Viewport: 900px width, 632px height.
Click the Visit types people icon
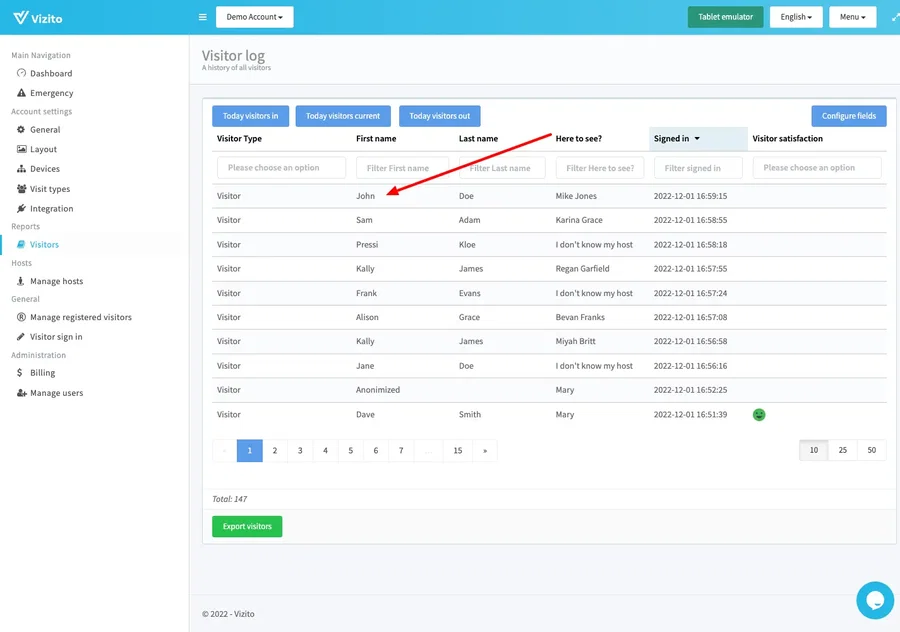click(22, 189)
